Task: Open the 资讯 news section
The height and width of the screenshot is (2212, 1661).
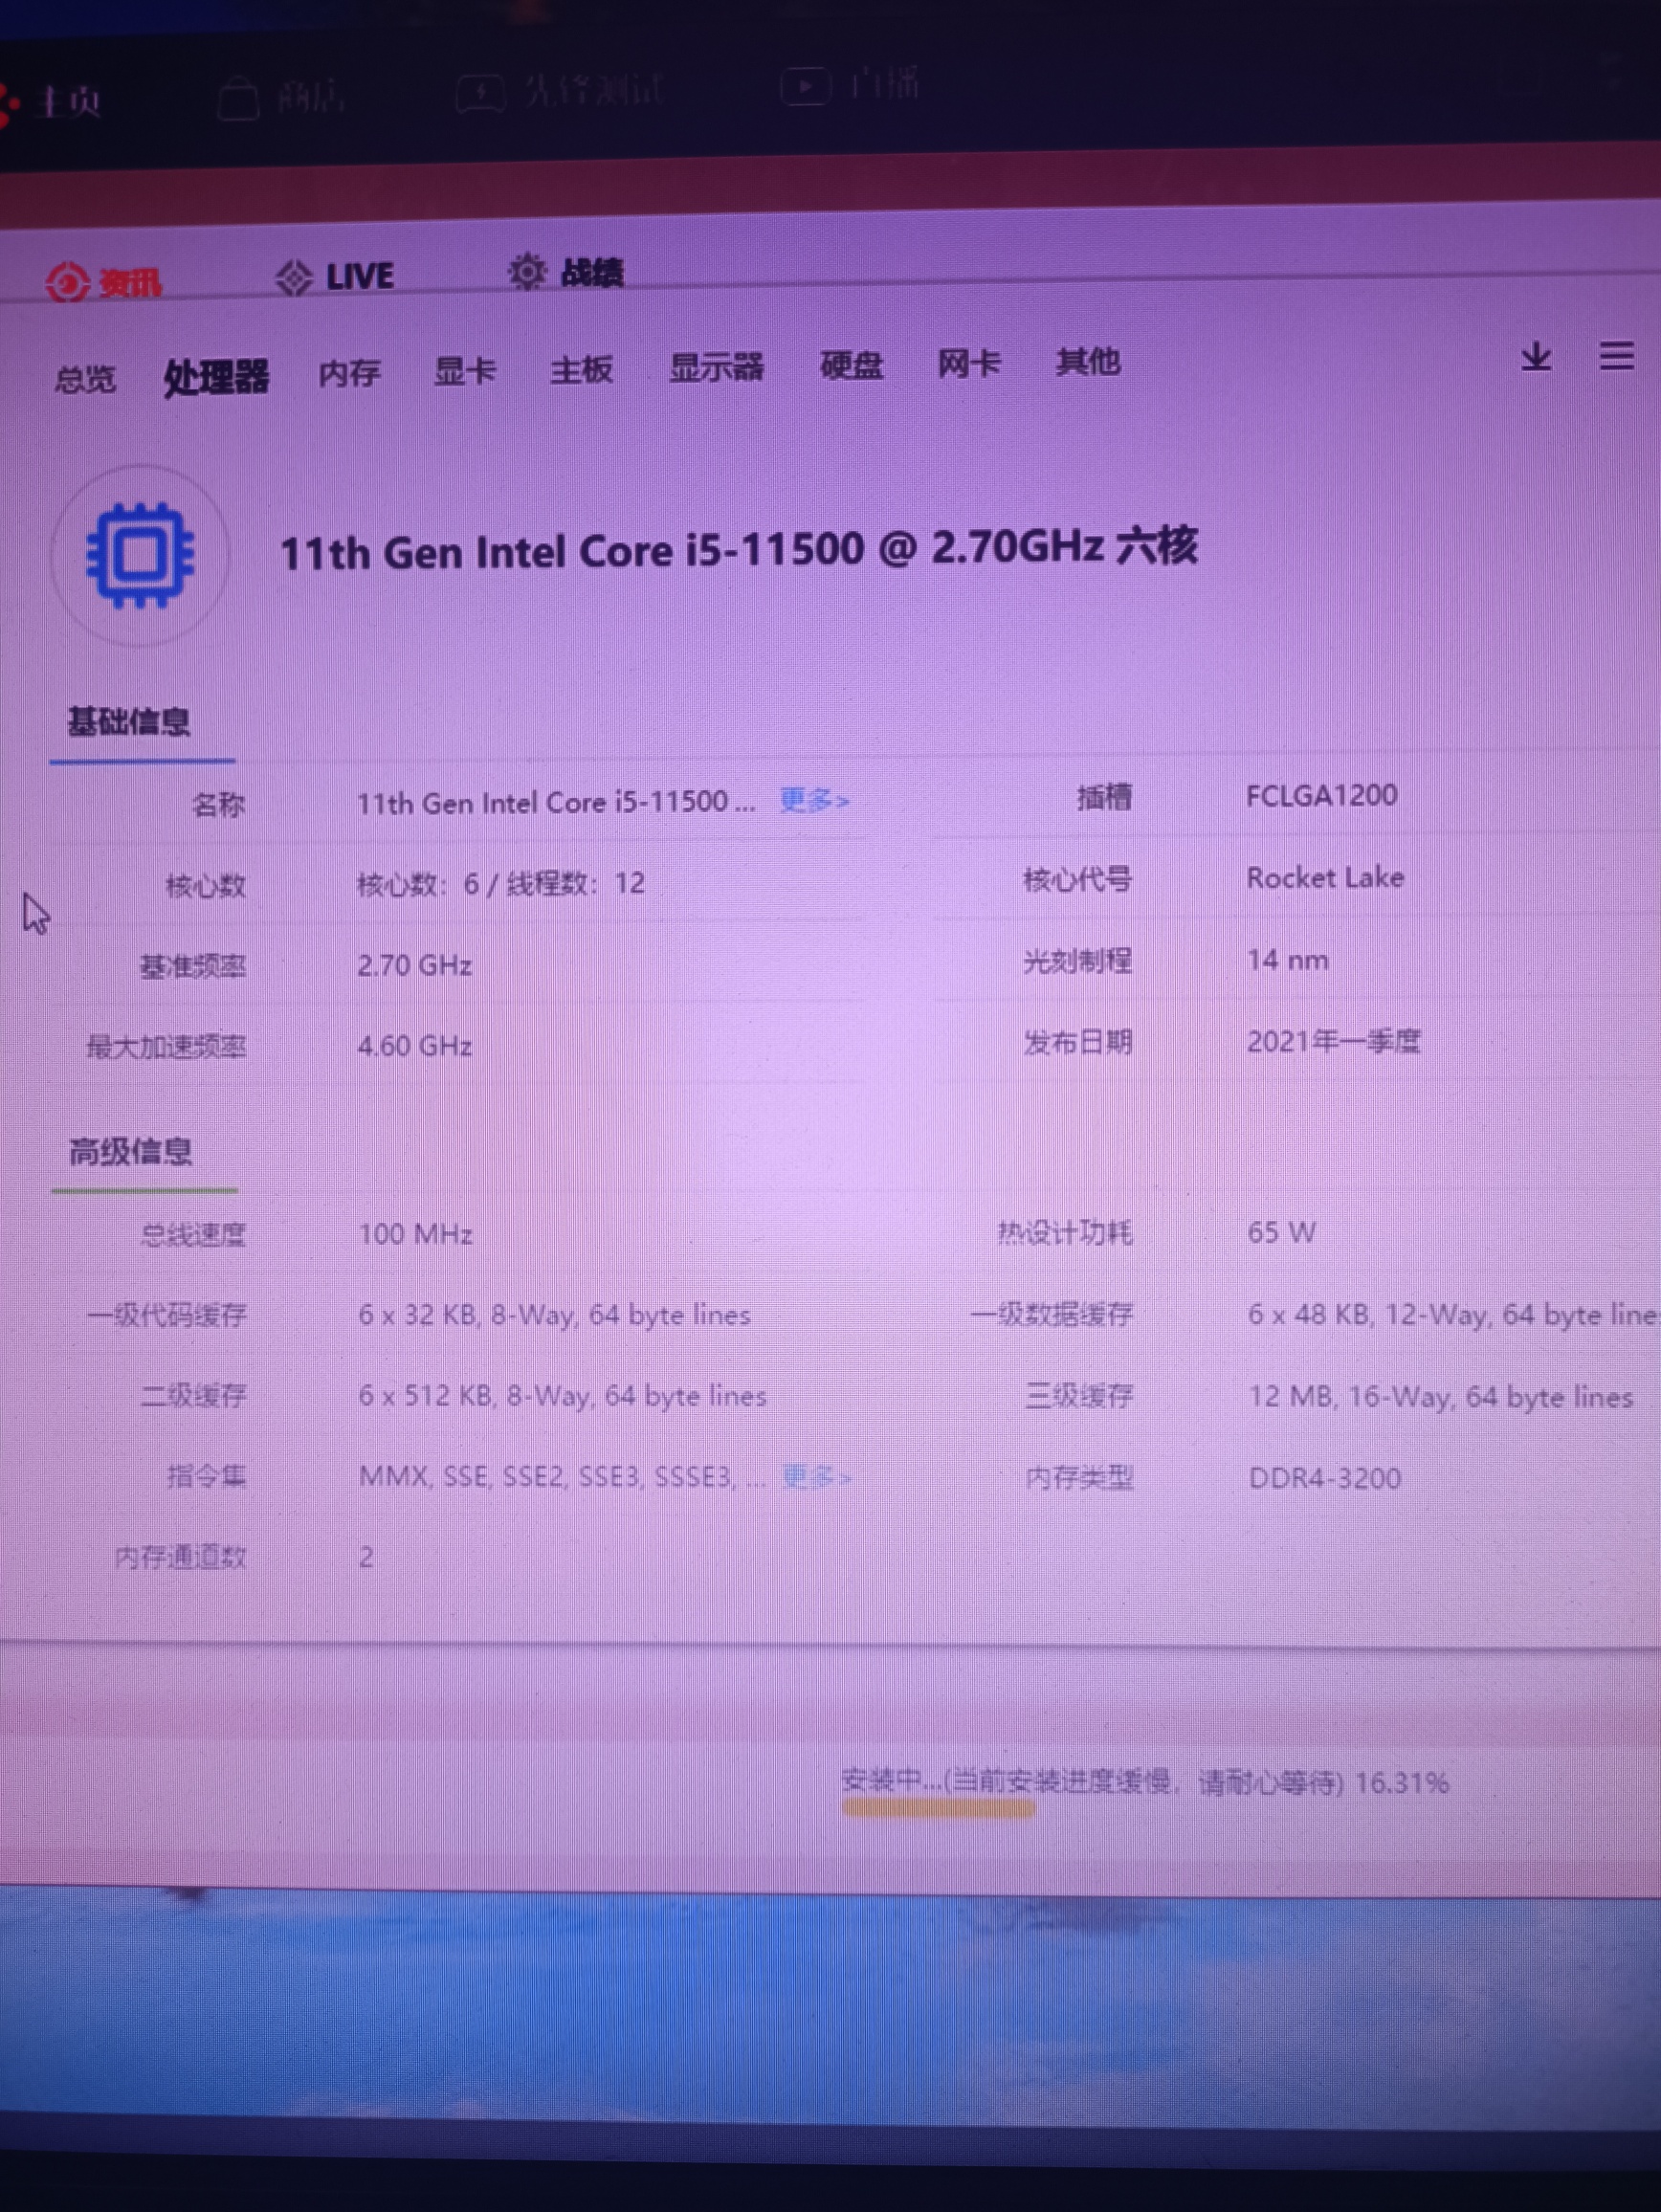Action: tap(104, 283)
